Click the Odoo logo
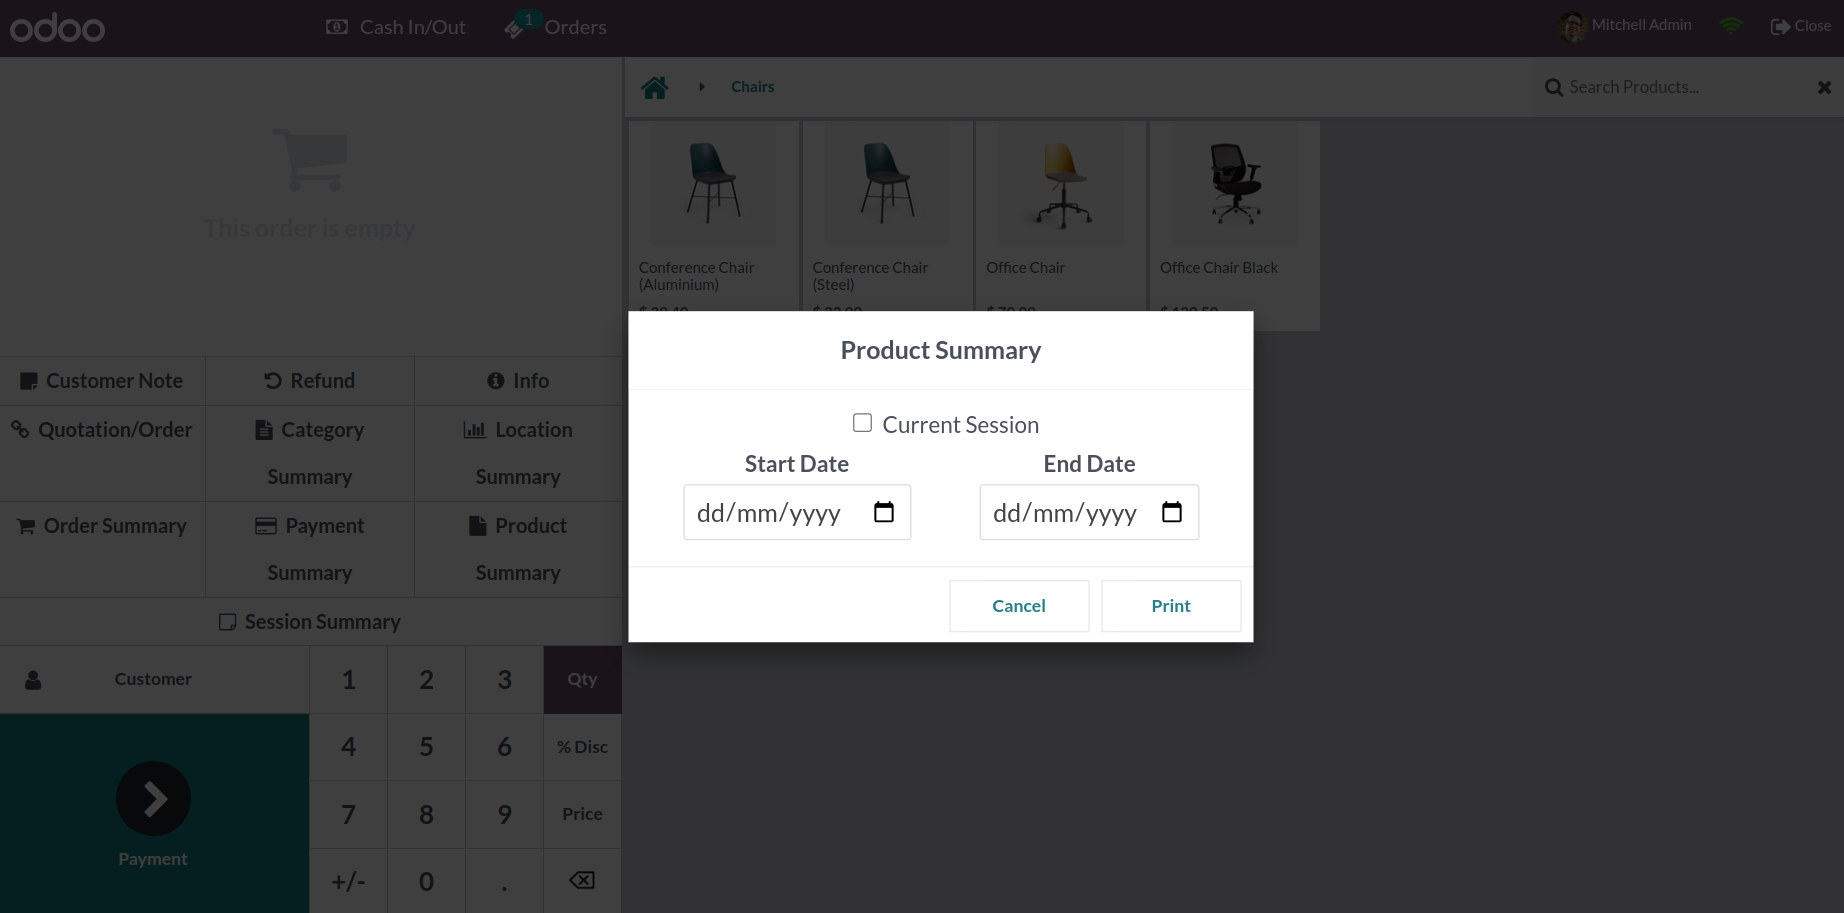Image resolution: width=1844 pixels, height=913 pixels. click(57, 28)
